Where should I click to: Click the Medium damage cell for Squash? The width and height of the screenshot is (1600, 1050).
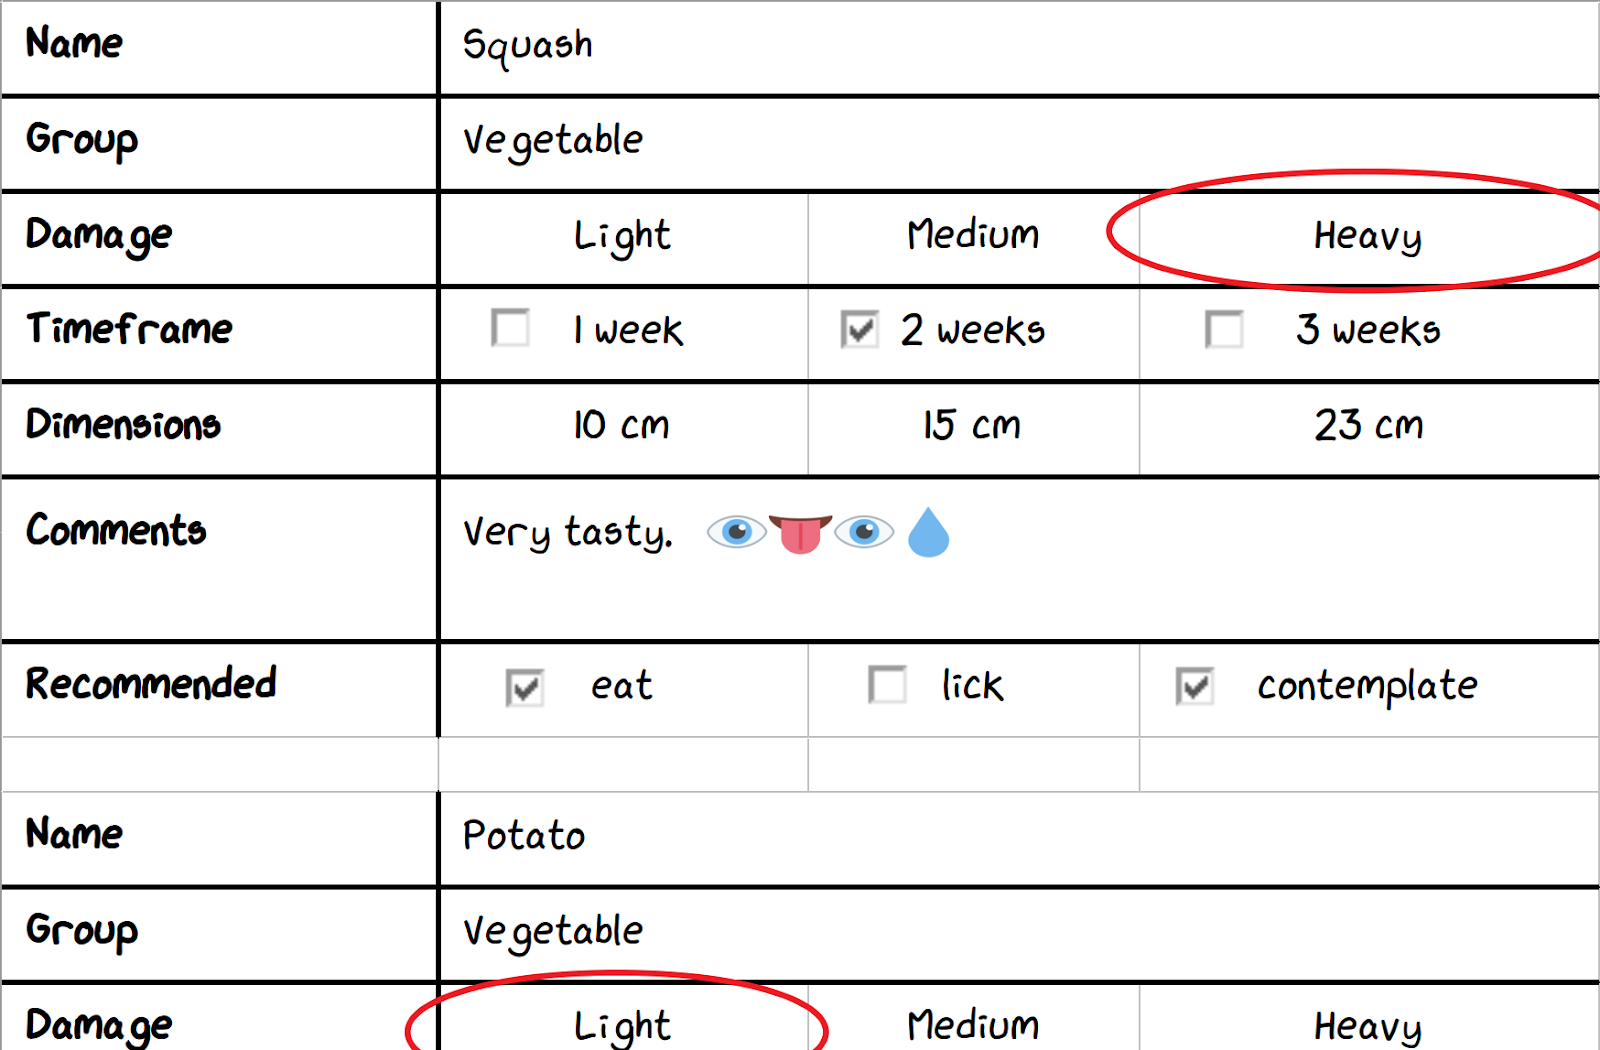coord(973,238)
